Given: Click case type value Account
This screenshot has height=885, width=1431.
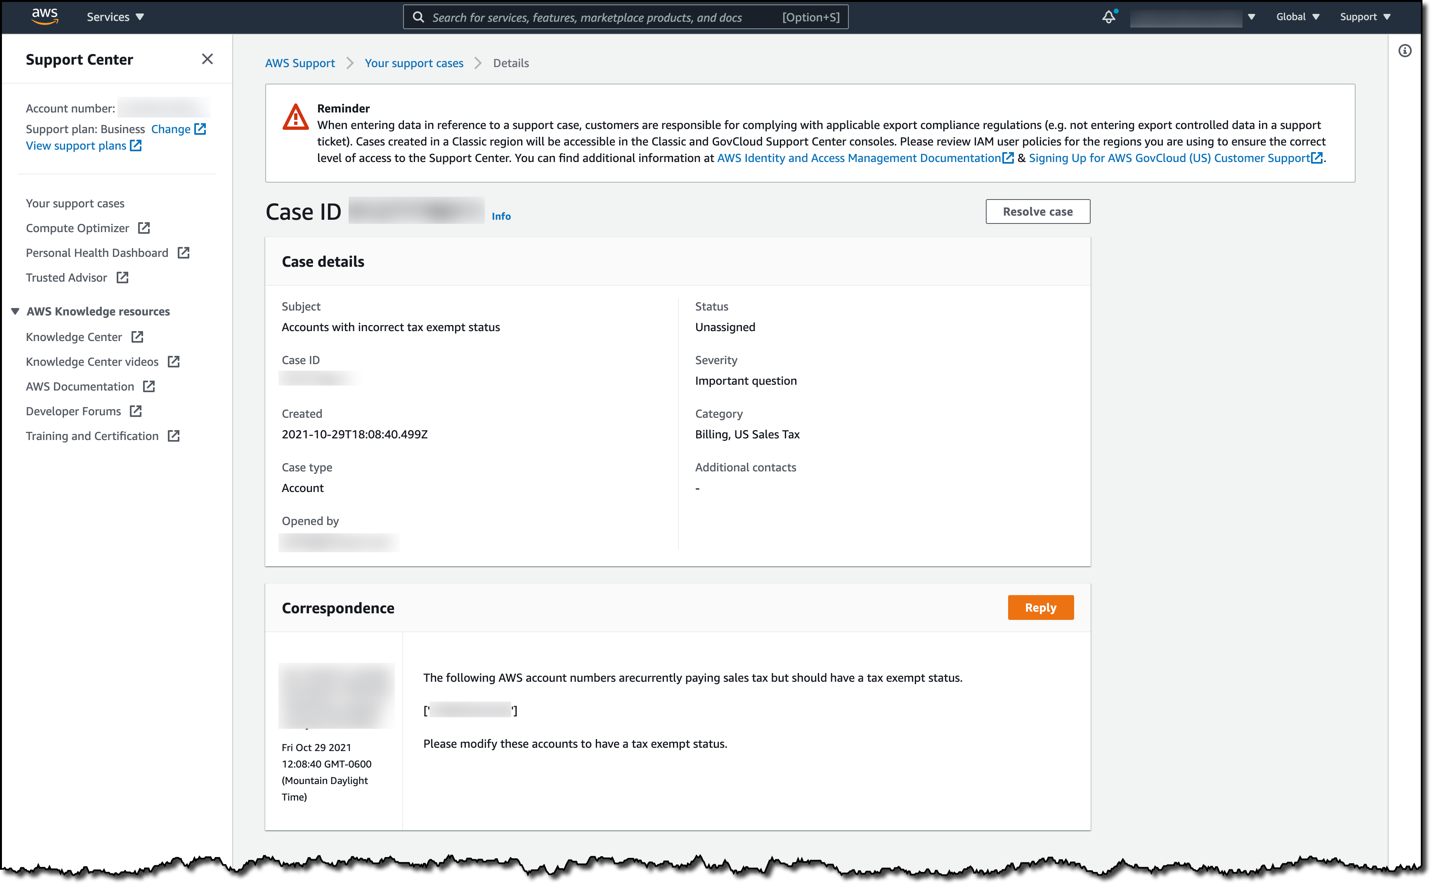Looking at the screenshot, I should (303, 488).
